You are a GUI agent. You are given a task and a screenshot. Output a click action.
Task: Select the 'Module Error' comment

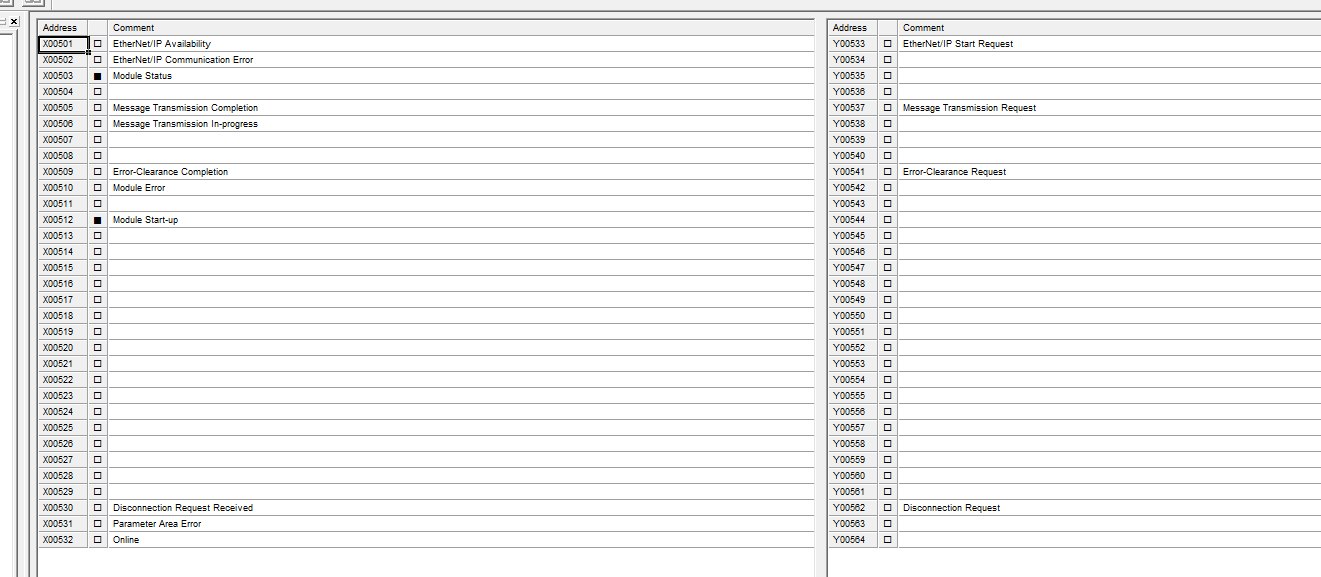point(139,188)
